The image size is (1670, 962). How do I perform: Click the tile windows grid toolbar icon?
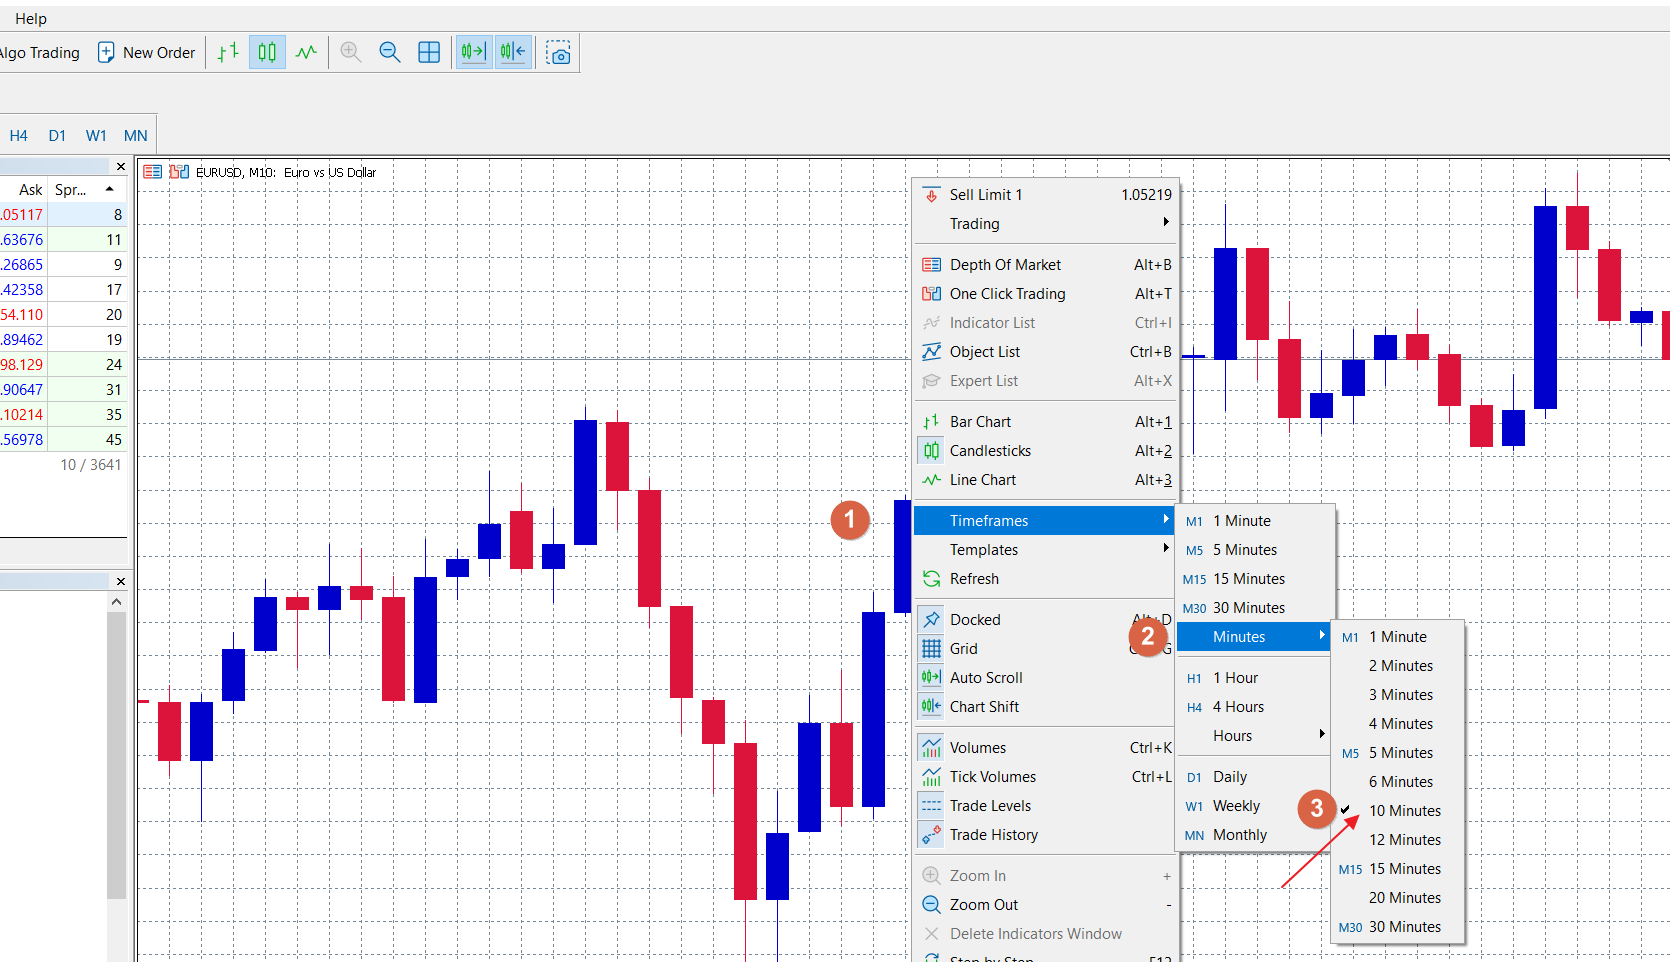coord(429,53)
